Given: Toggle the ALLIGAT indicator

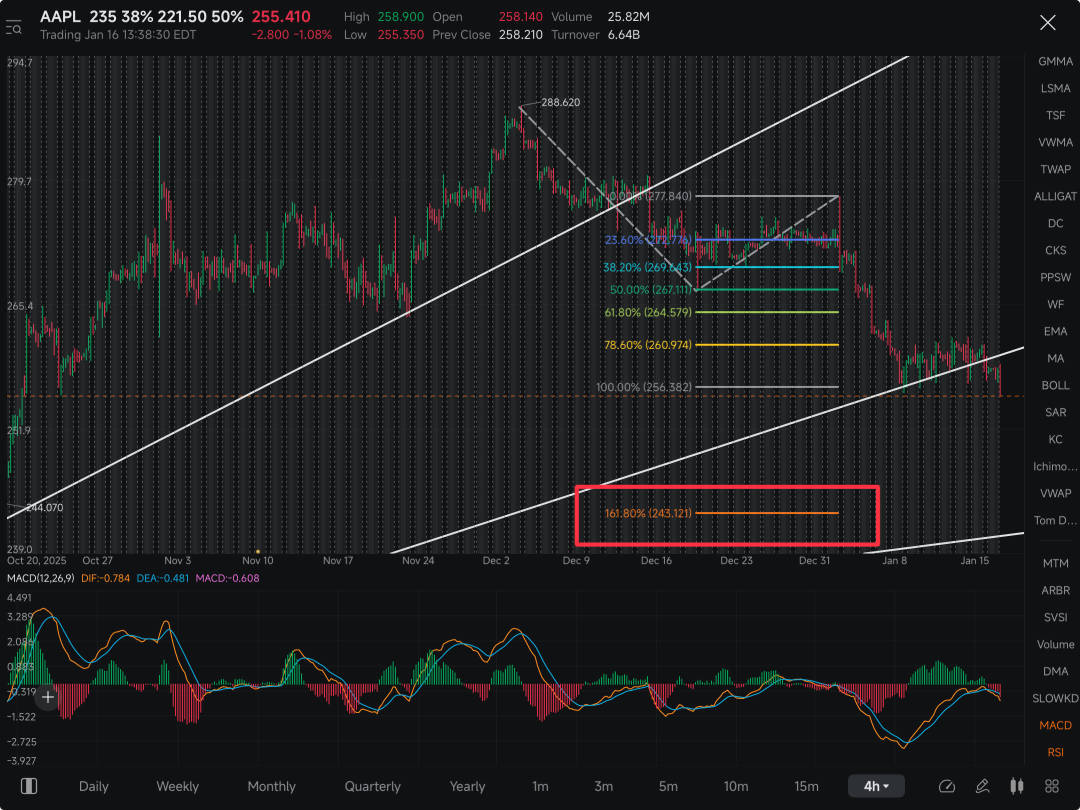Looking at the screenshot, I should click(x=1055, y=196).
